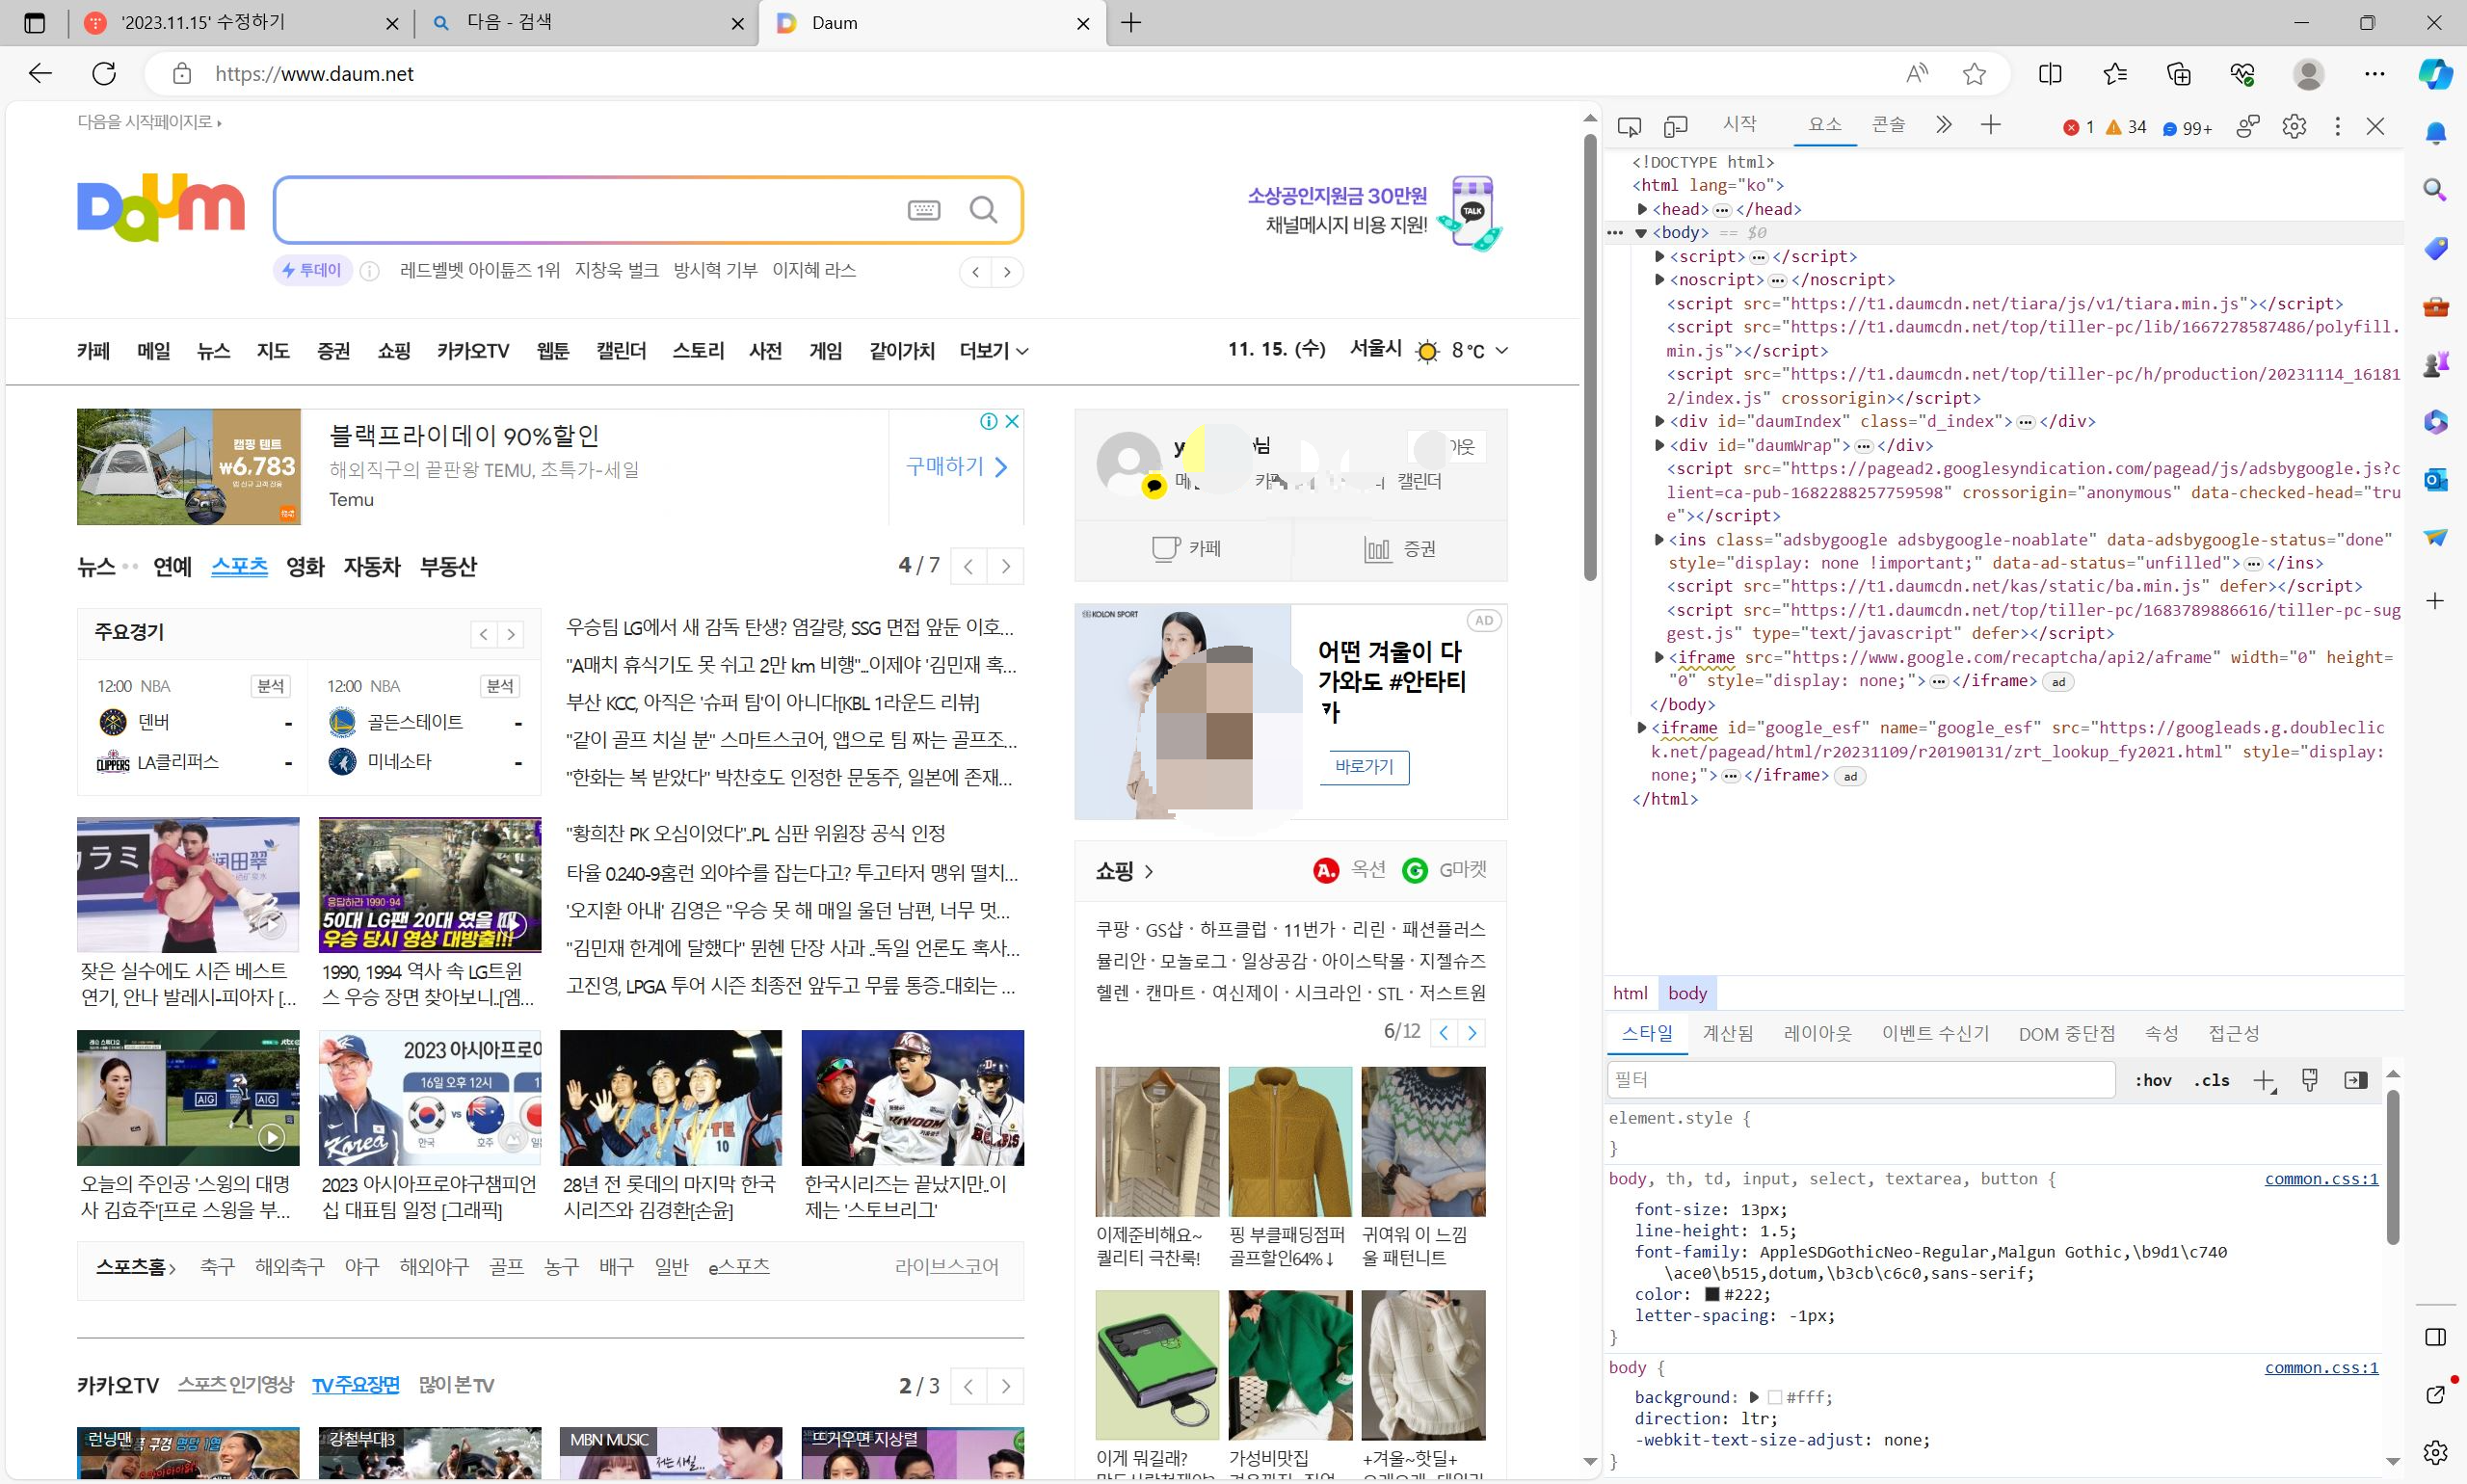This screenshot has height=1484, width=2467.
Task: Click the Daum logo
Action: click(161, 208)
